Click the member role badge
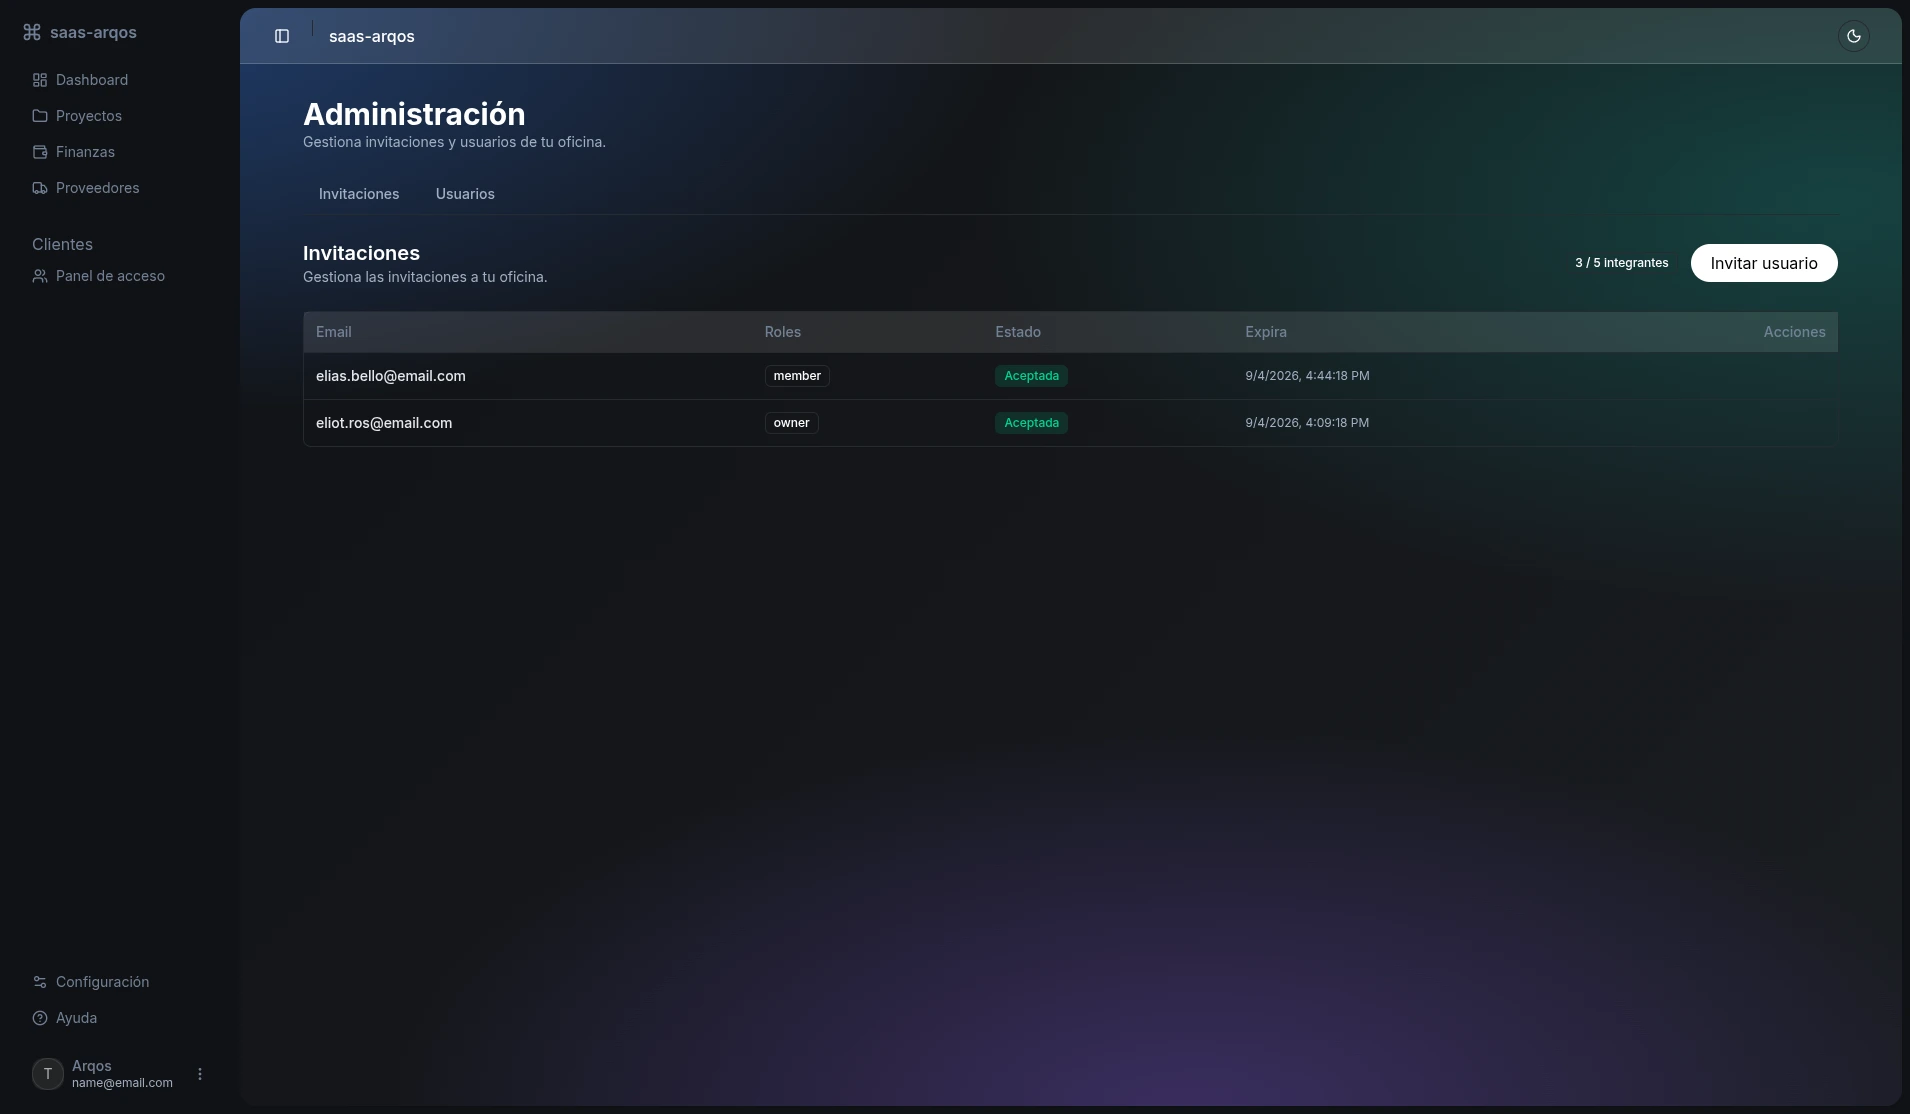 (797, 376)
